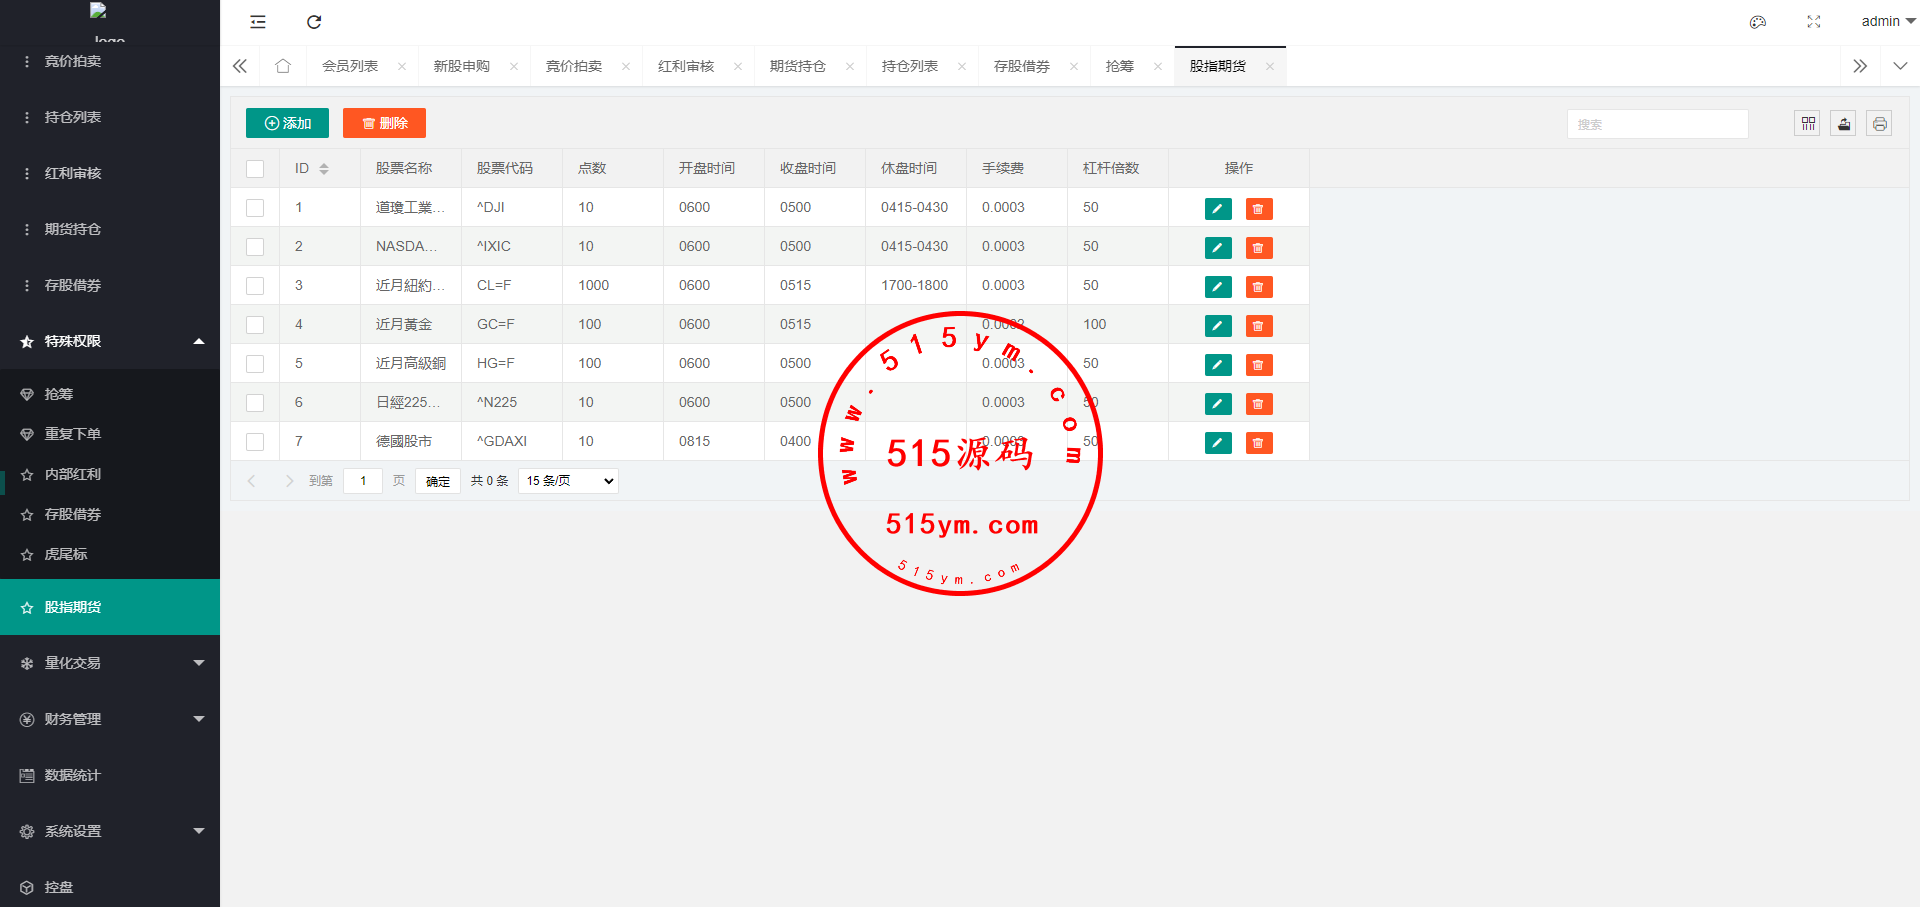Image resolution: width=1920 pixels, height=907 pixels.
Task: Toggle sidebar collapse icon in header
Action: point(258,22)
